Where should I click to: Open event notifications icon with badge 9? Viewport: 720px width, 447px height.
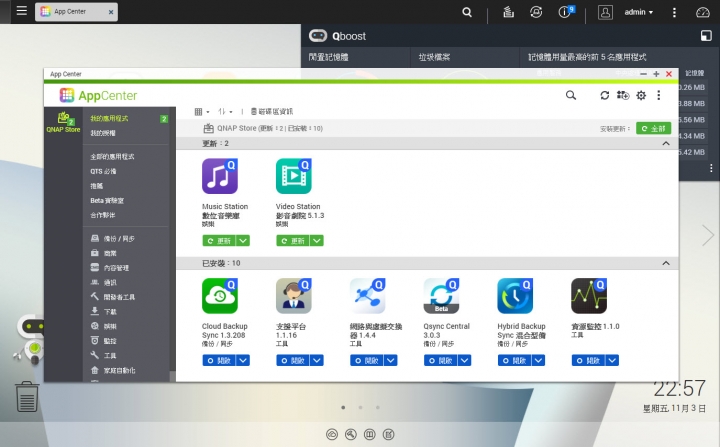click(x=566, y=11)
